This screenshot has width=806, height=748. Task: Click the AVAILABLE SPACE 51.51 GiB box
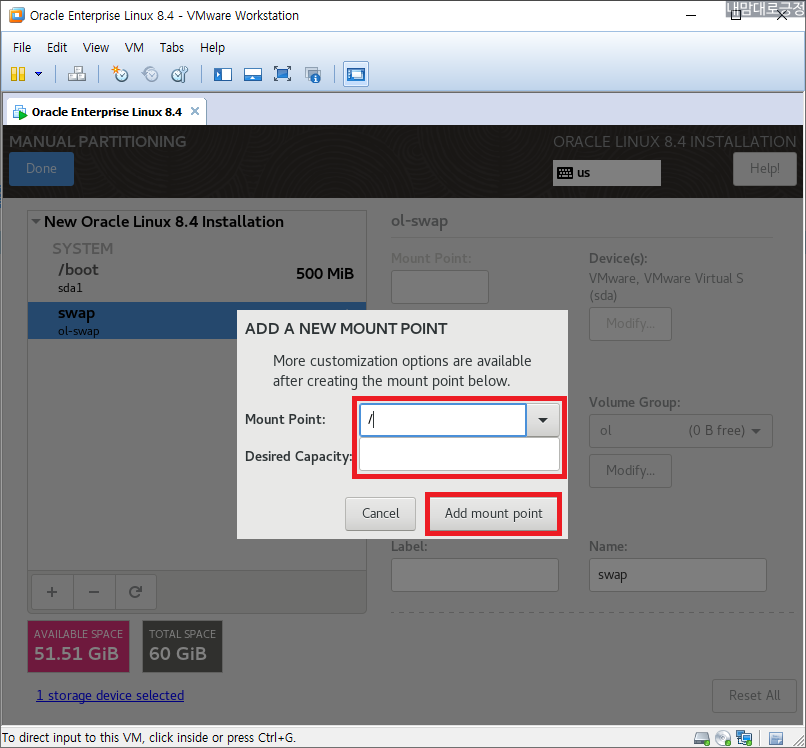click(x=78, y=646)
